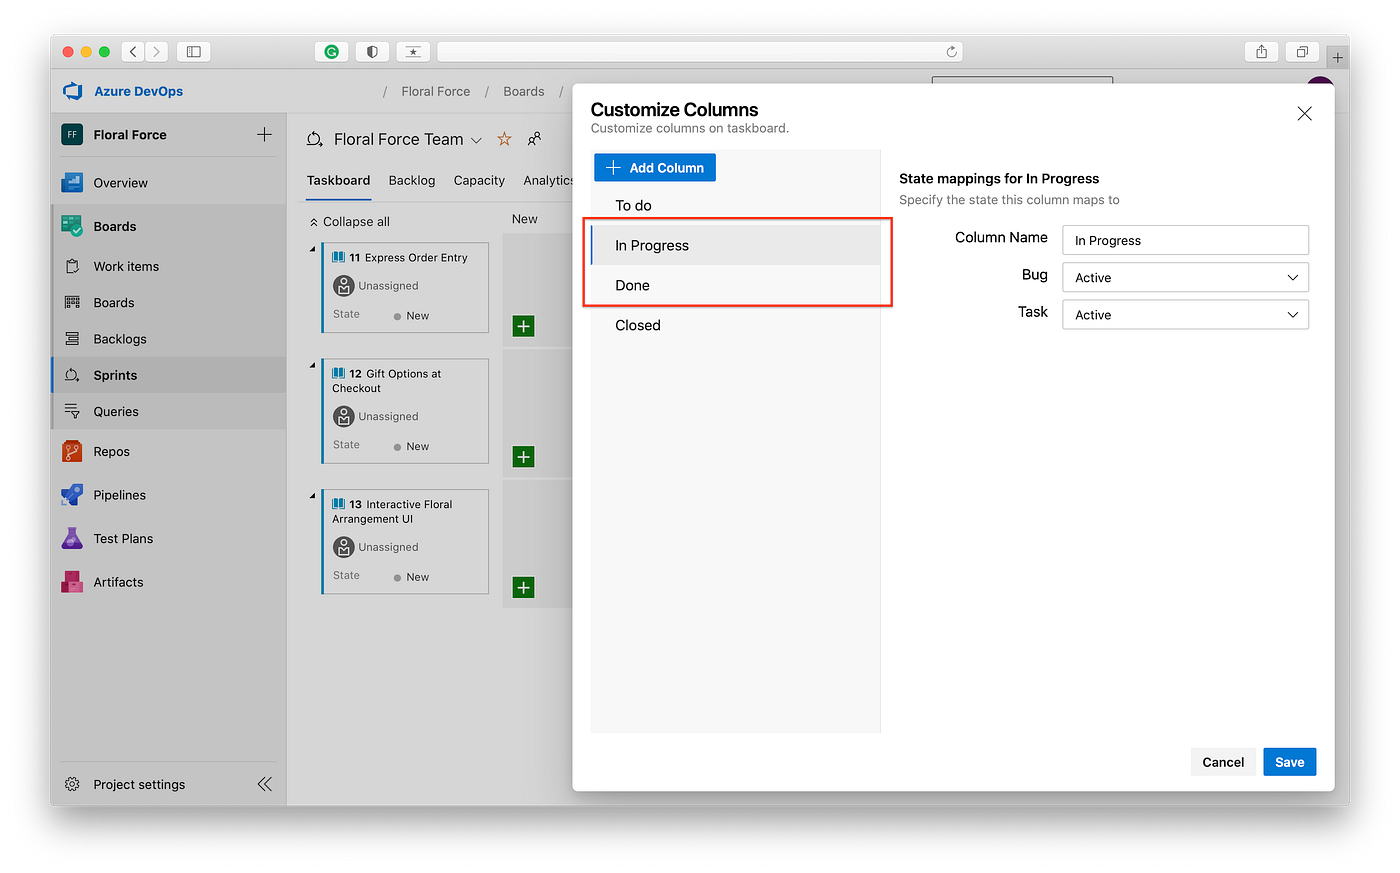Toggle favorite star for Floral Force Team
The height and width of the screenshot is (873, 1400).
coord(503,138)
